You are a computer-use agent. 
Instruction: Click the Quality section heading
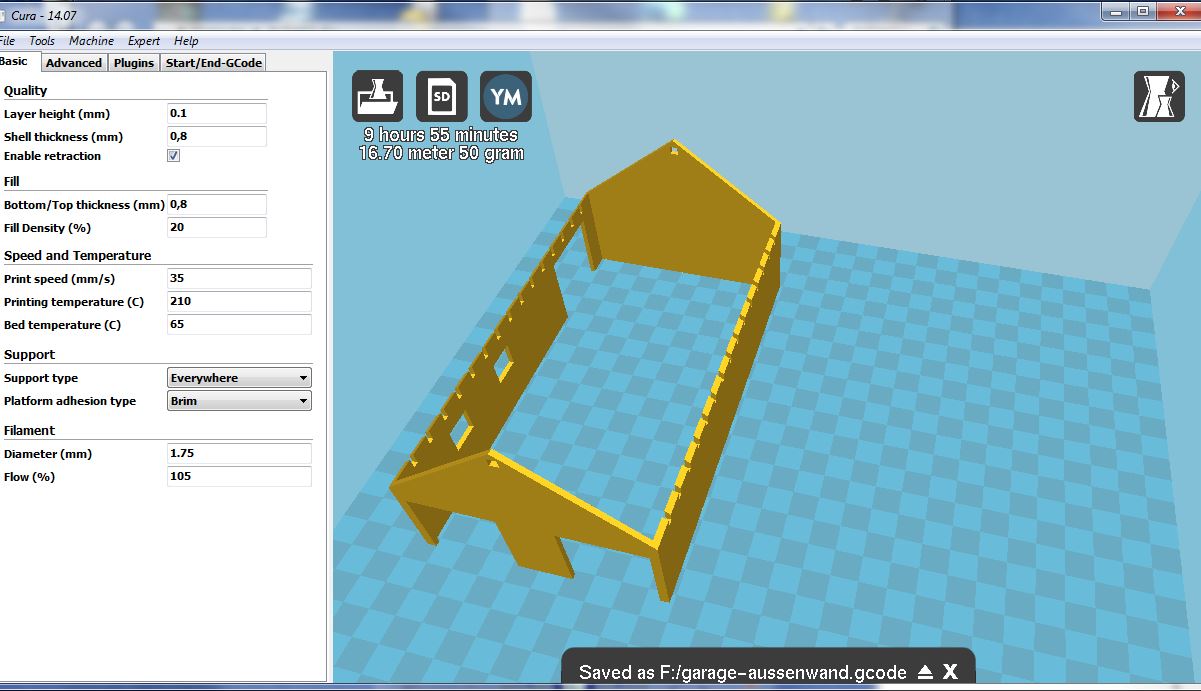click(x=26, y=90)
